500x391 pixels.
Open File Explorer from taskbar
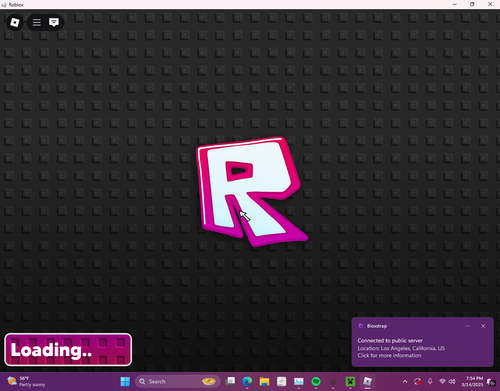click(x=264, y=381)
